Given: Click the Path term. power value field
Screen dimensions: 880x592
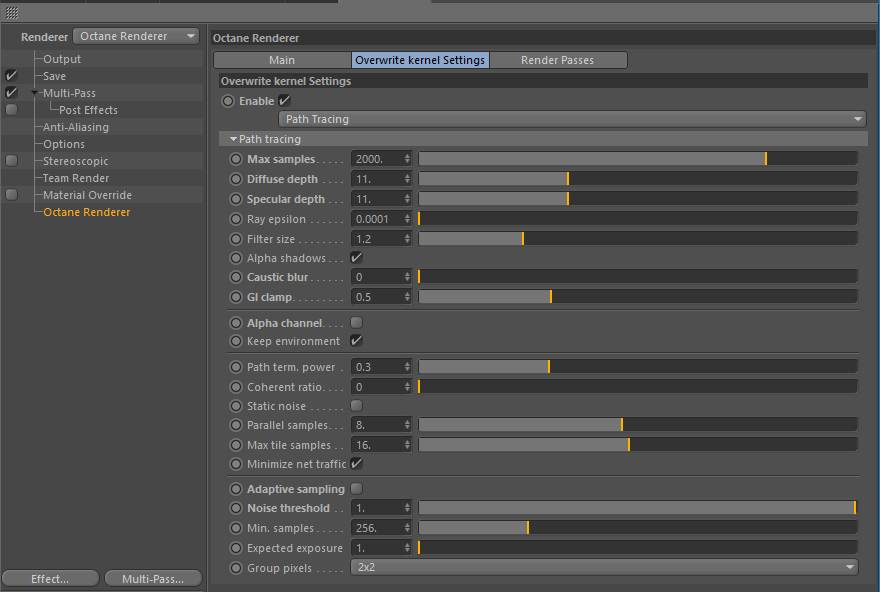Looking at the screenshot, I should [377, 366].
